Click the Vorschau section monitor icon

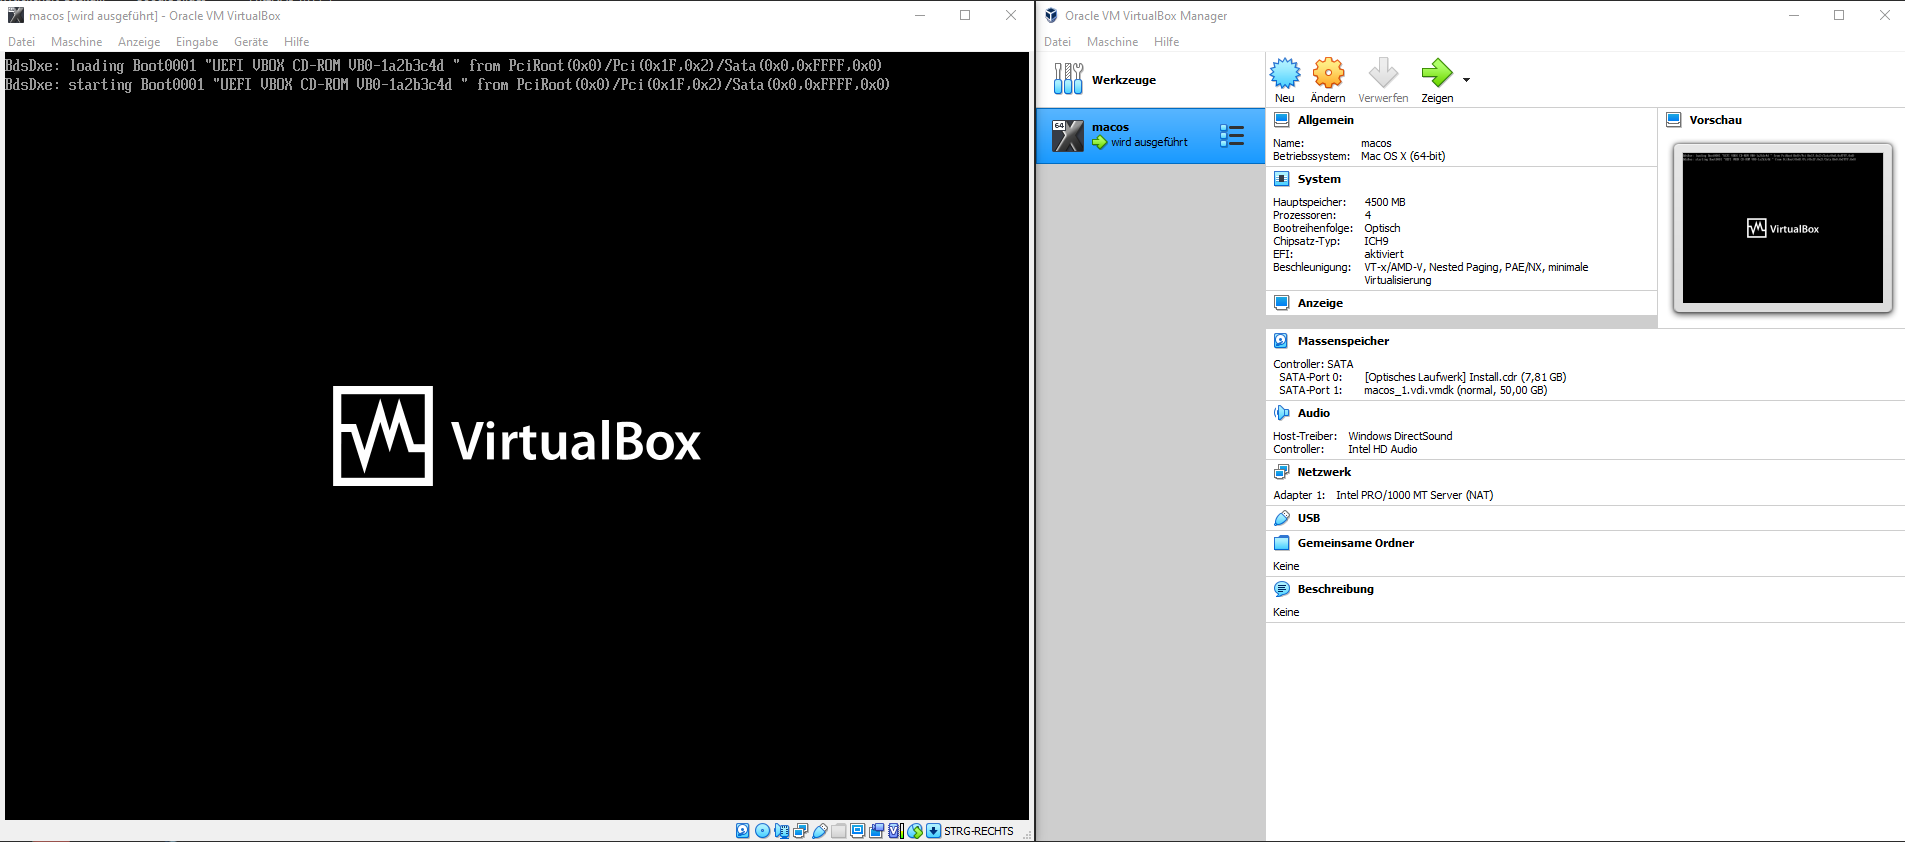1673,120
